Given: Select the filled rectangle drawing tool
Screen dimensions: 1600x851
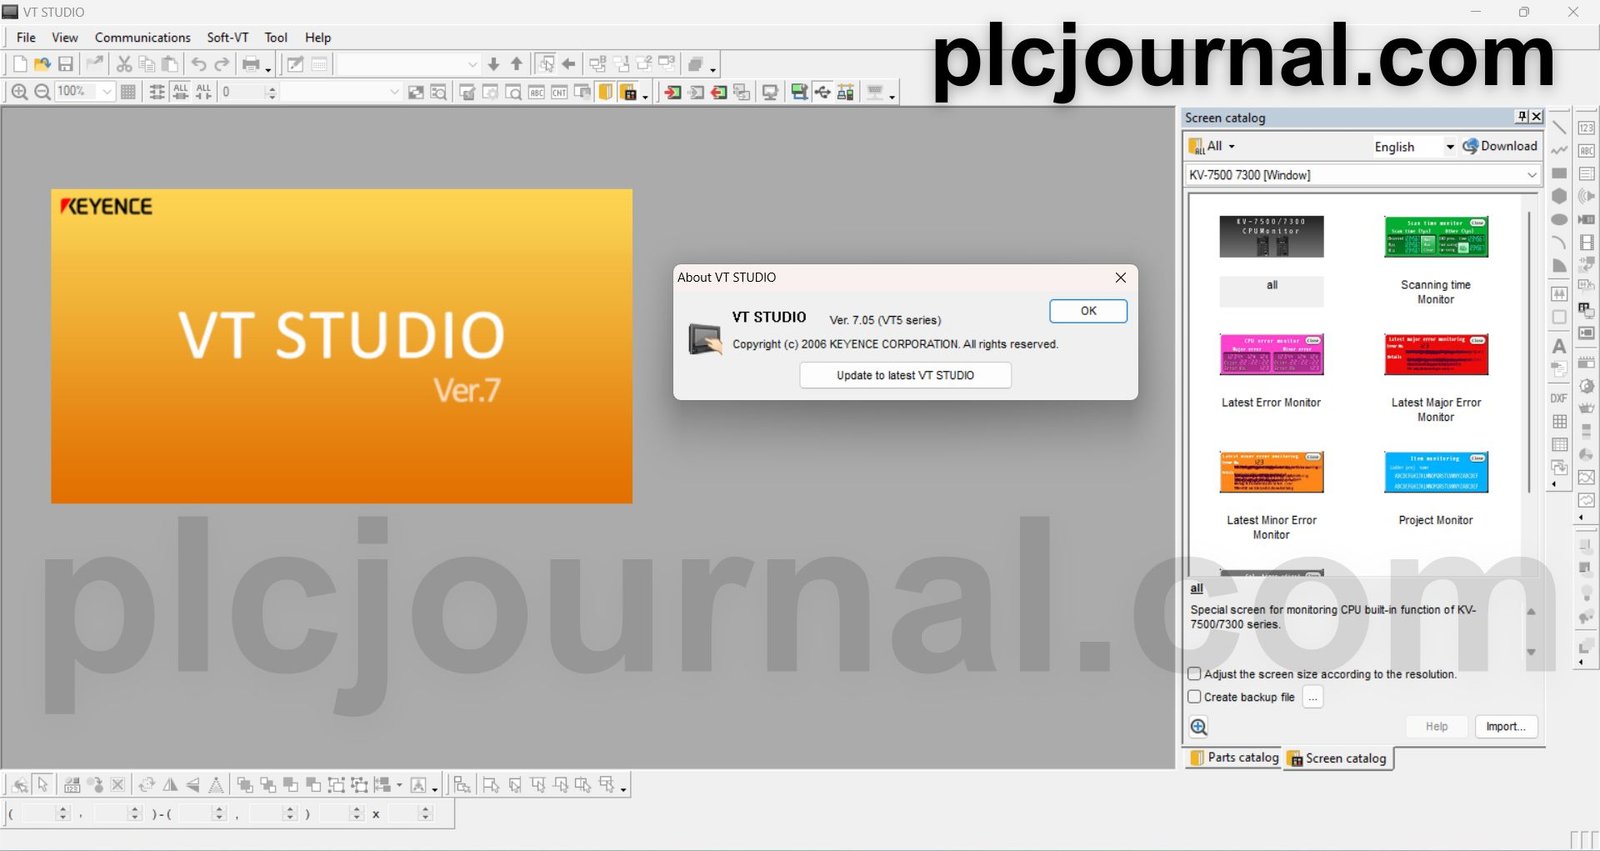Looking at the screenshot, I should click(1559, 173).
